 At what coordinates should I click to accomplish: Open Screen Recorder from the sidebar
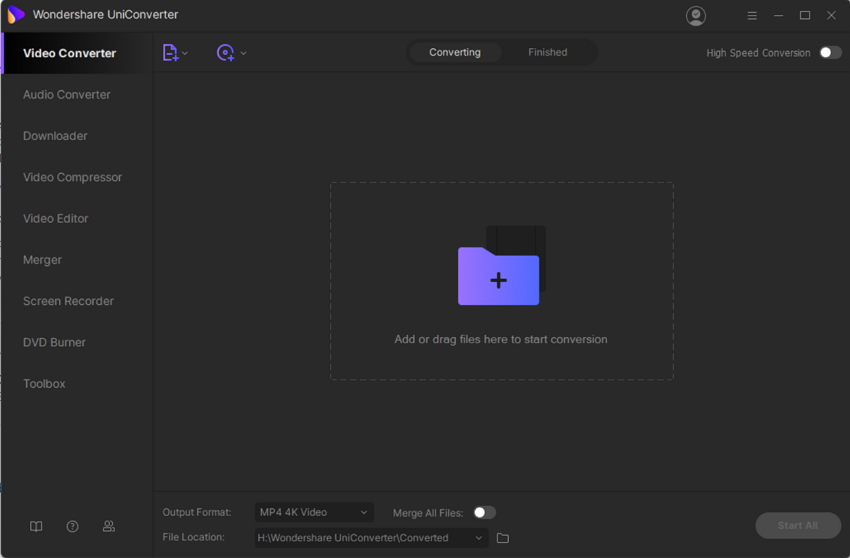coord(68,301)
